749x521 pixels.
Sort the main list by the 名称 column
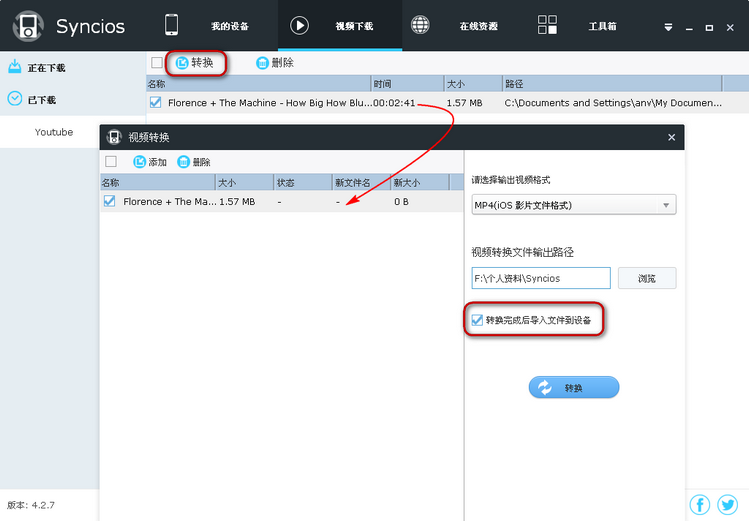point(258,84)
